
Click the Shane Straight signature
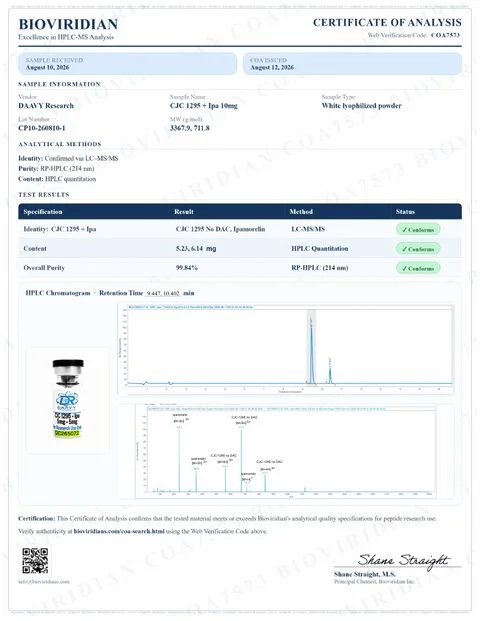tap(403, 560)
